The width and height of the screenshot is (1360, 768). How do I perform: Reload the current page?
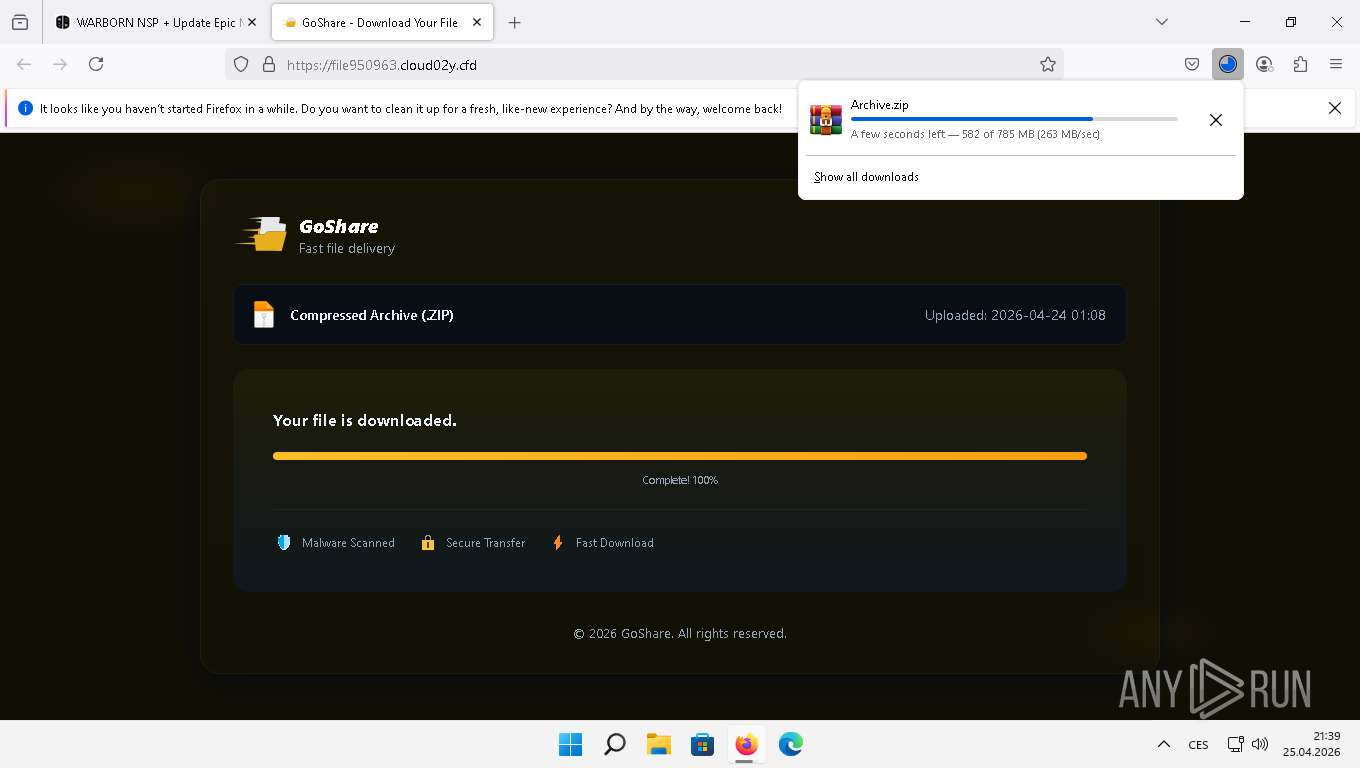(96, 64)
